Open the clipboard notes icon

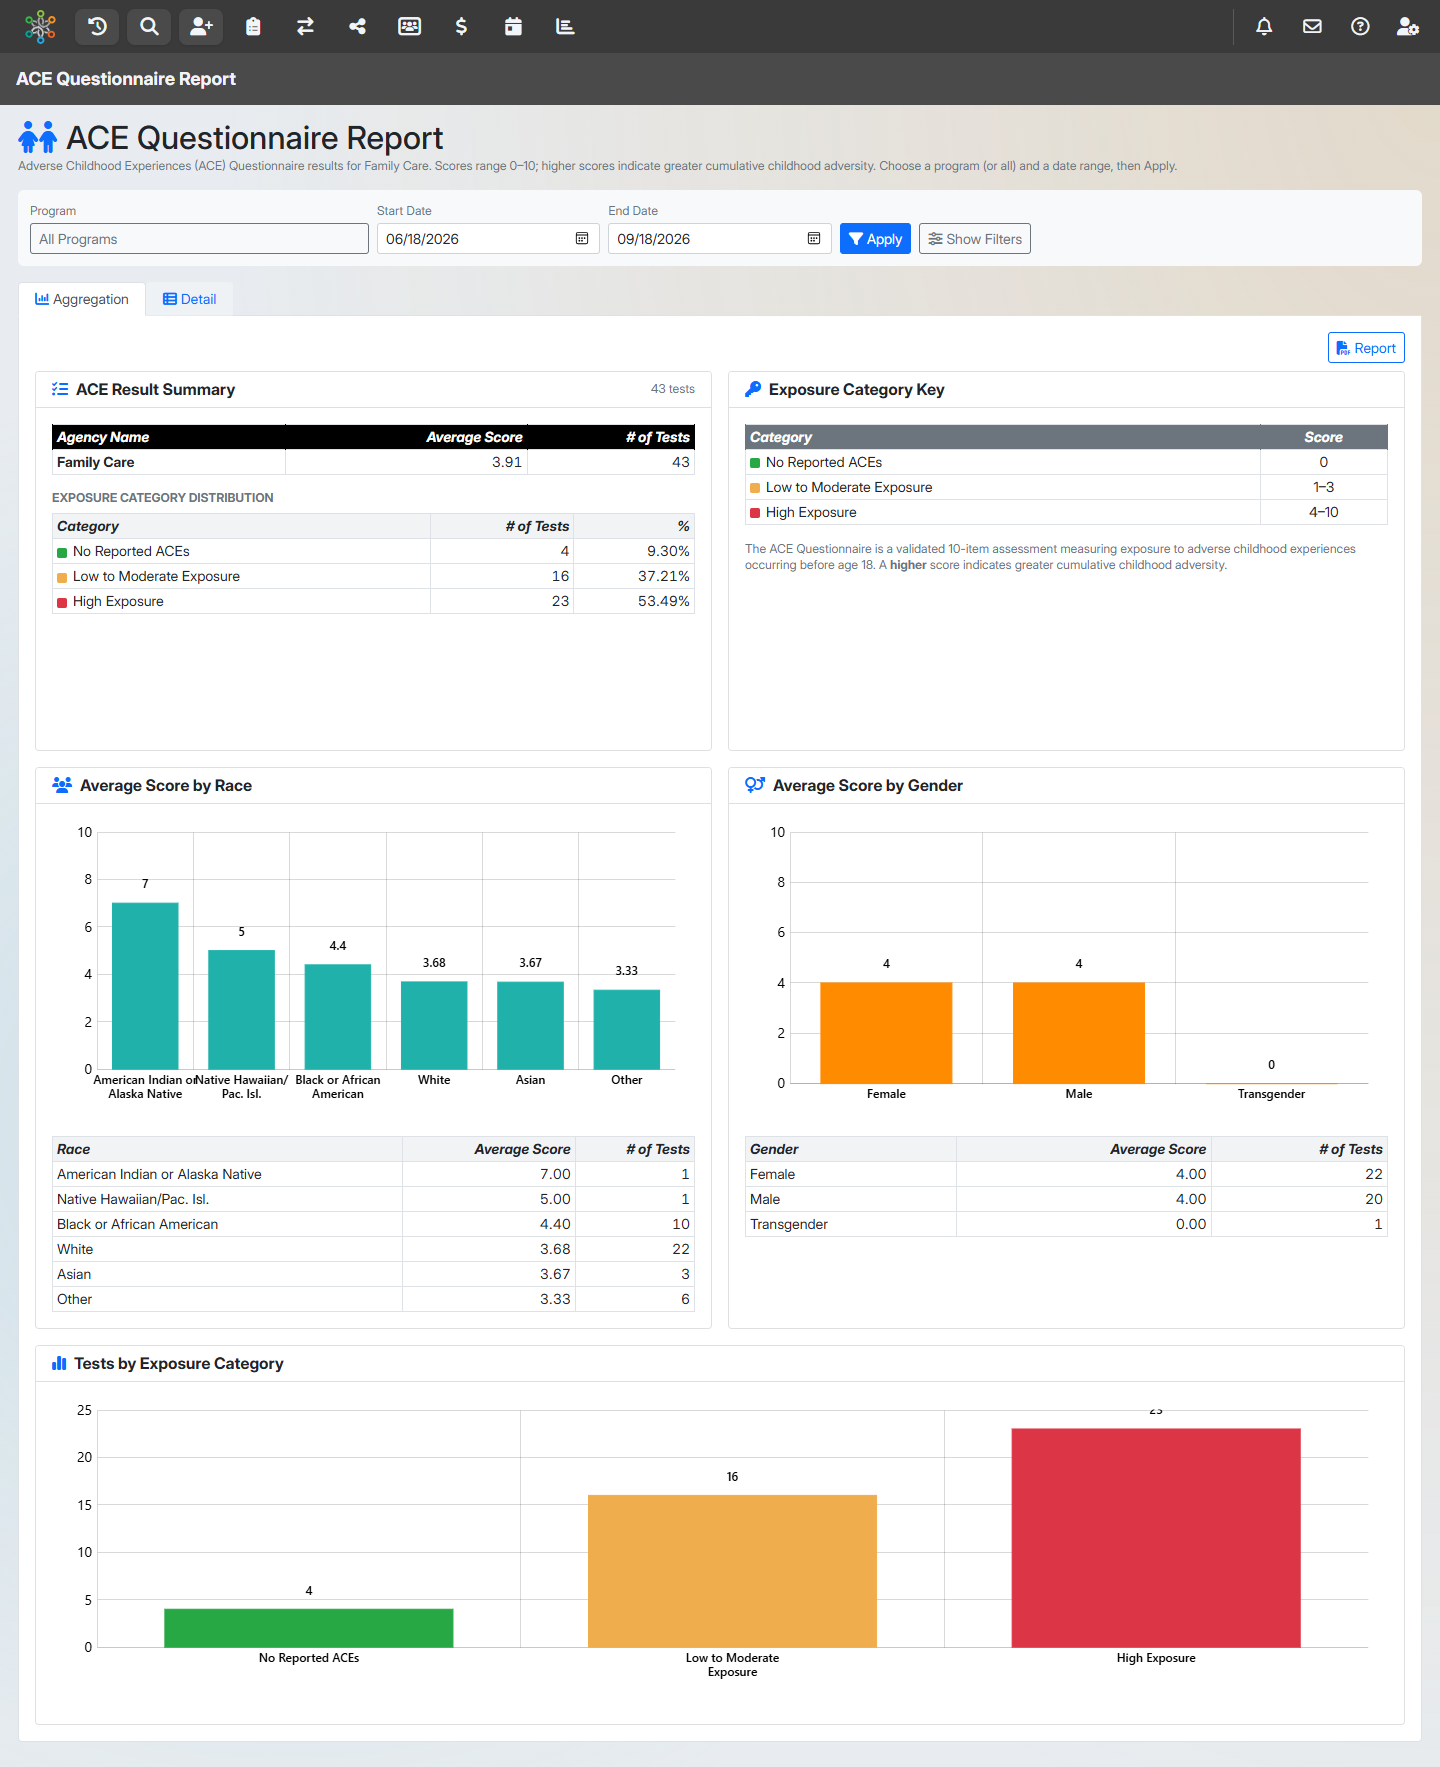[x=253, y=27]
